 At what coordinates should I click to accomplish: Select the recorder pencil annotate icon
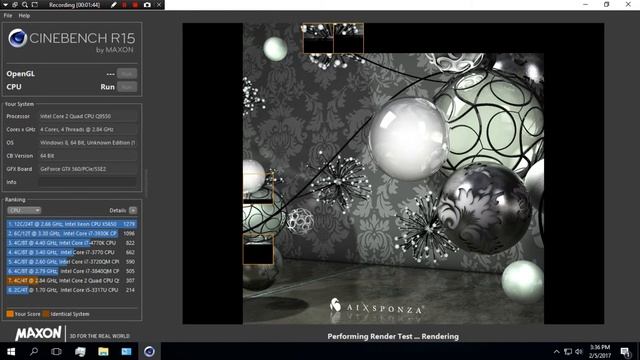[114, 5]
